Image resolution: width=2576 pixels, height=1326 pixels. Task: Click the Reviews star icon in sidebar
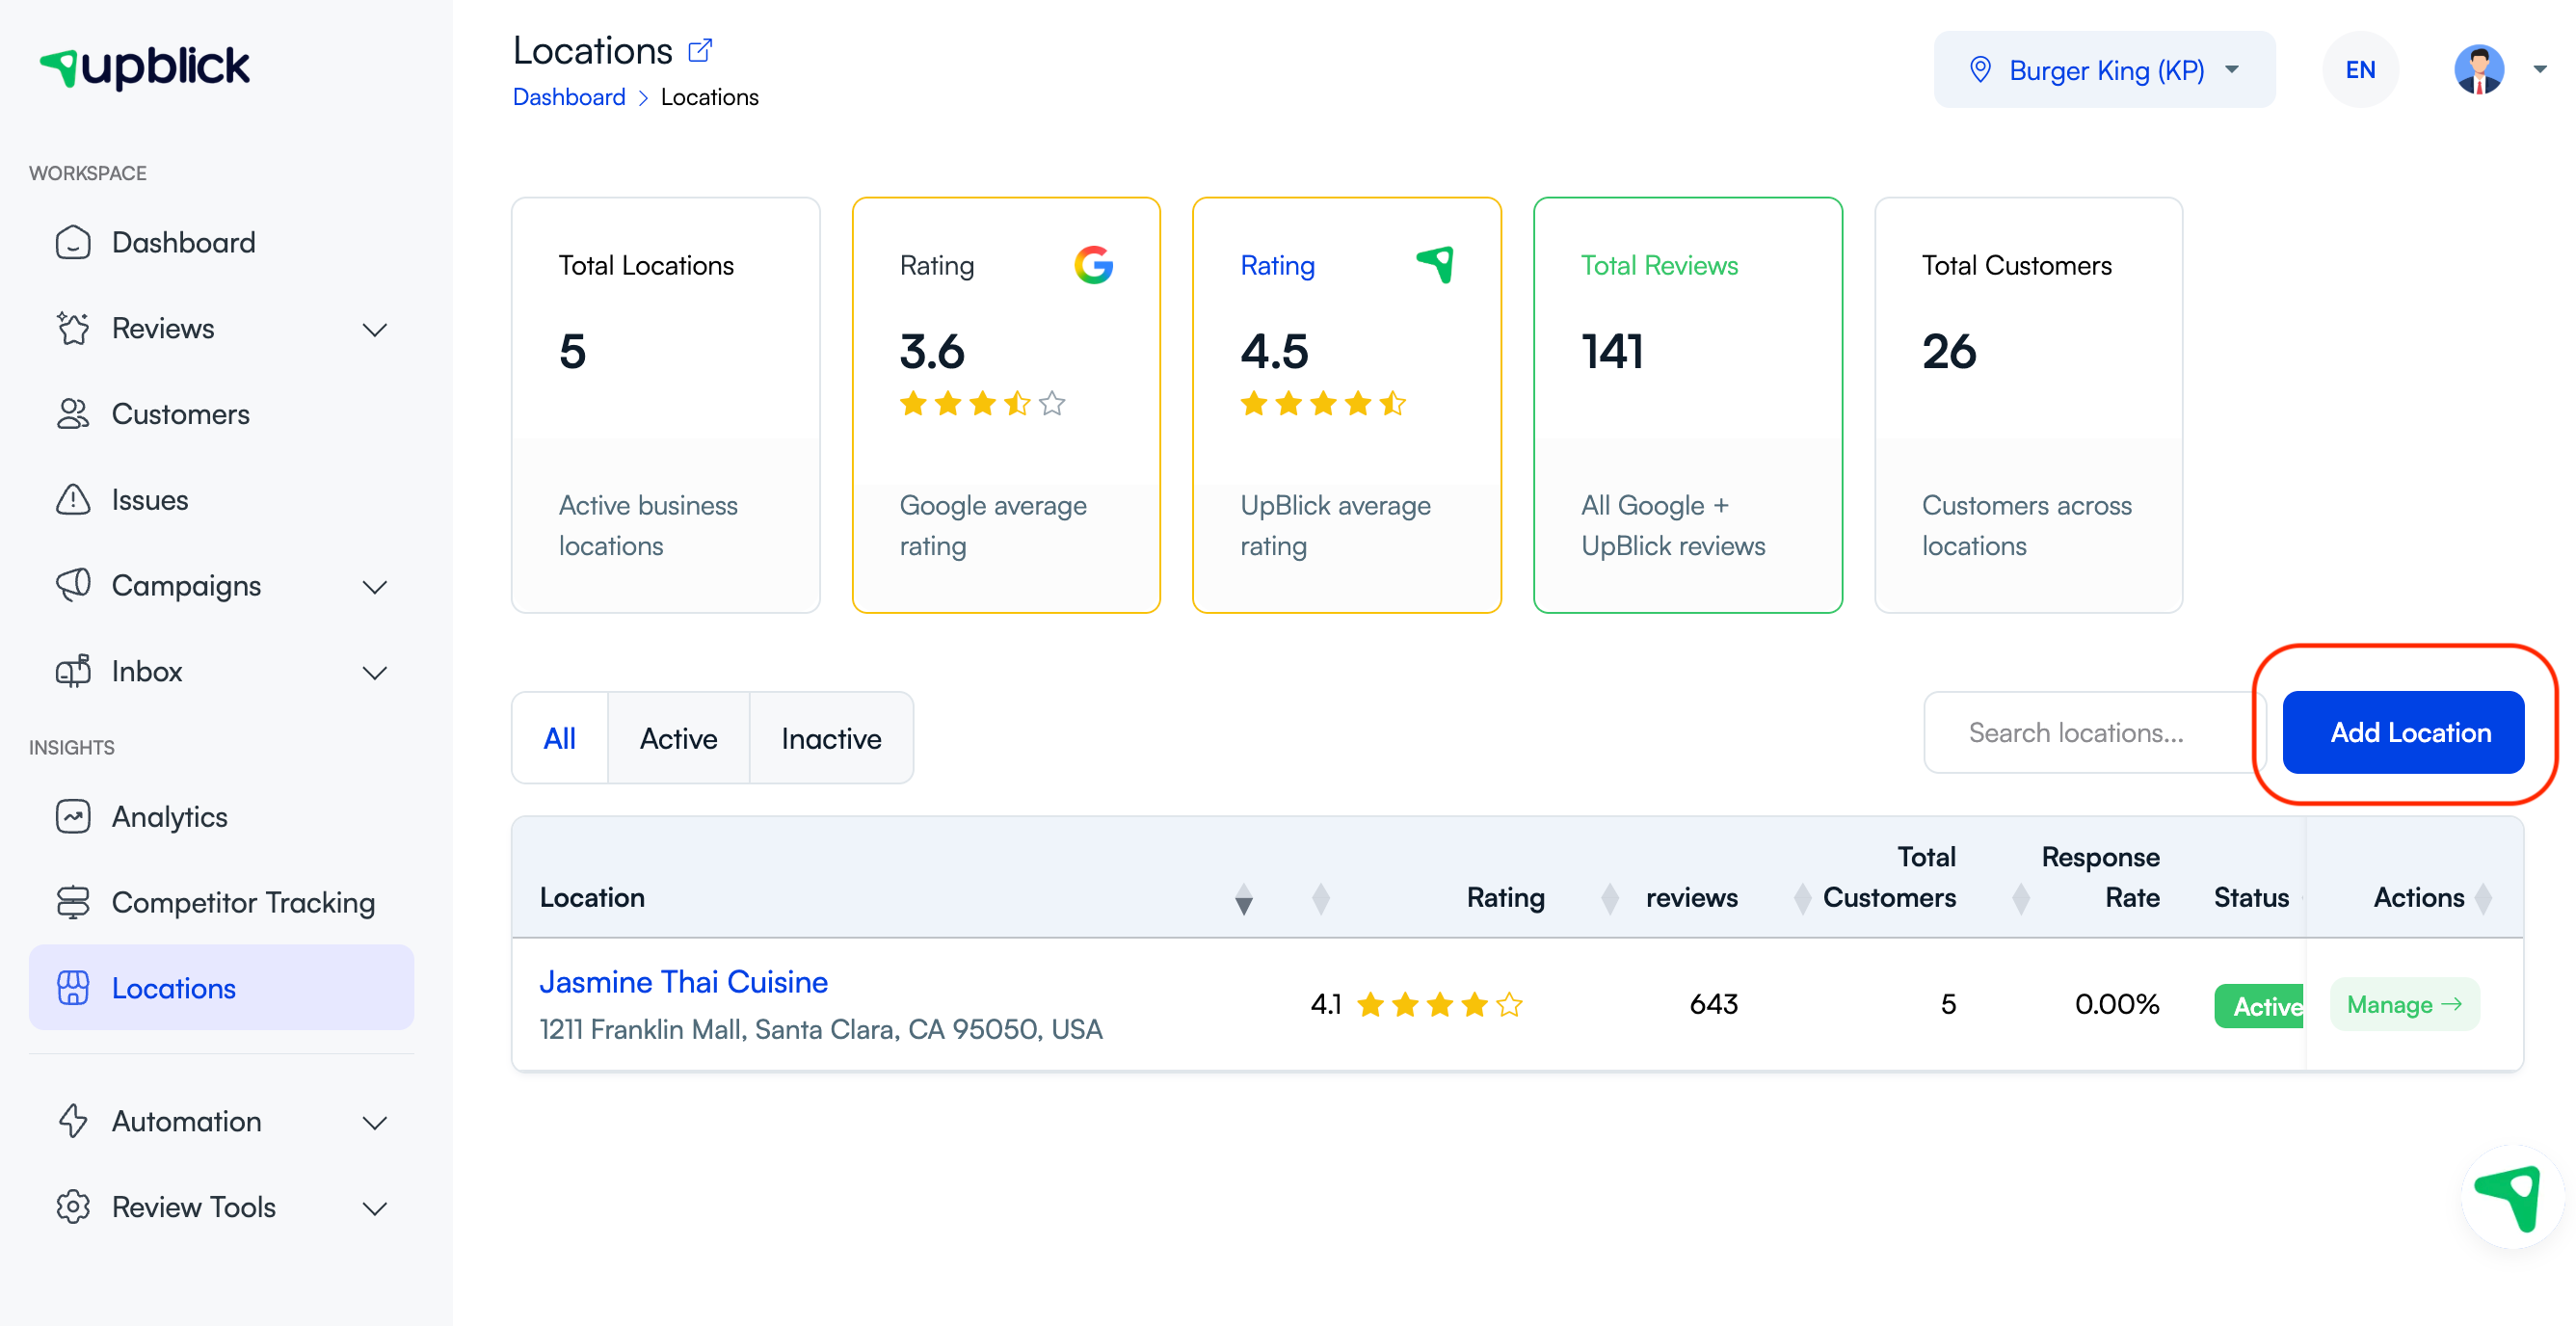coord(73,329)
